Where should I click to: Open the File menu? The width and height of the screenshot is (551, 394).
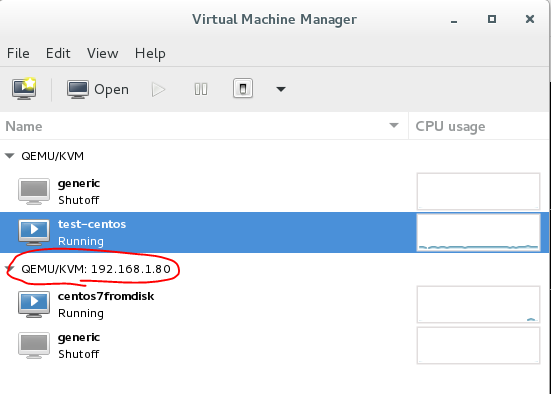(18, 53)
